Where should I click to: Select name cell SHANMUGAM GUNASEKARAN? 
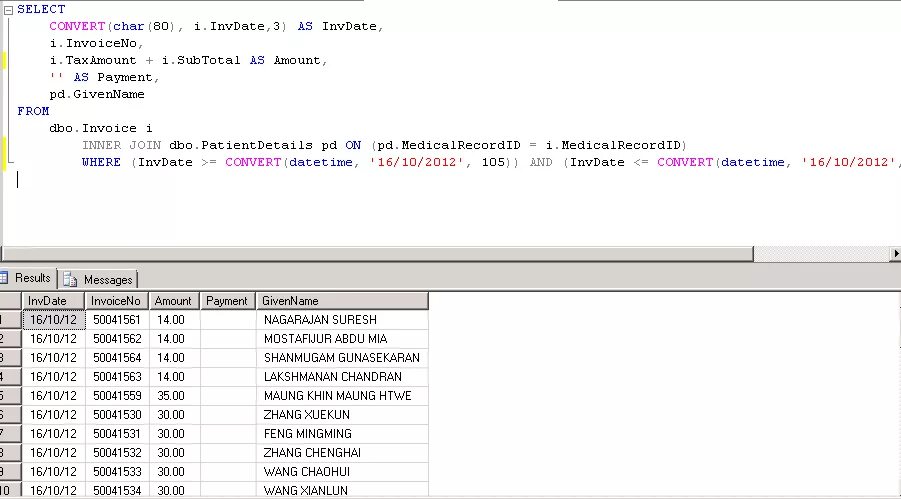tap(342, 358)
